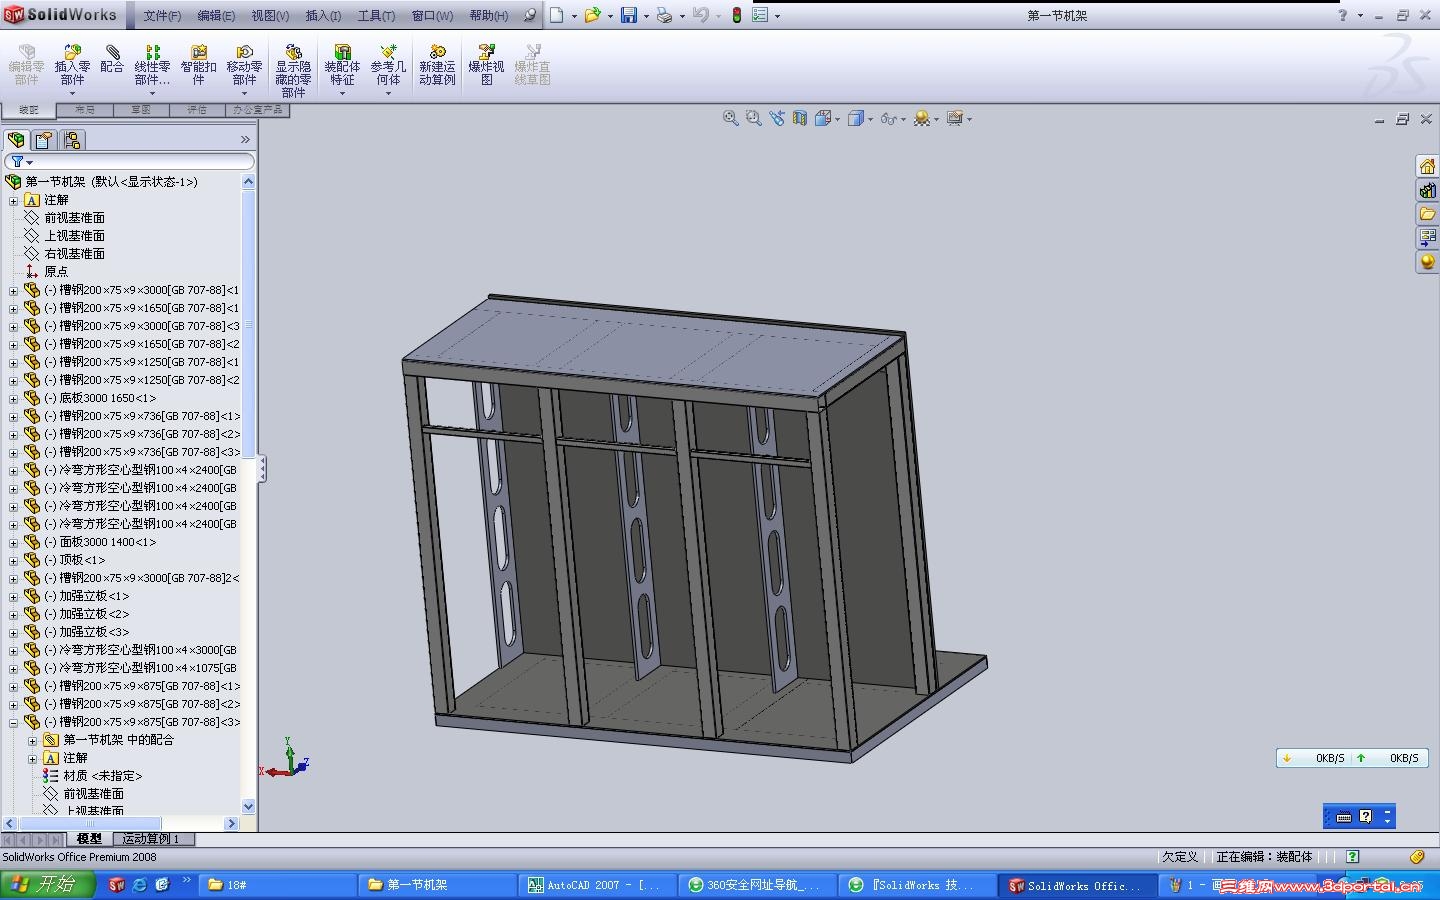
Task: Start 新建运动算例 (New Motion Study)
Action: pos(437,66)
